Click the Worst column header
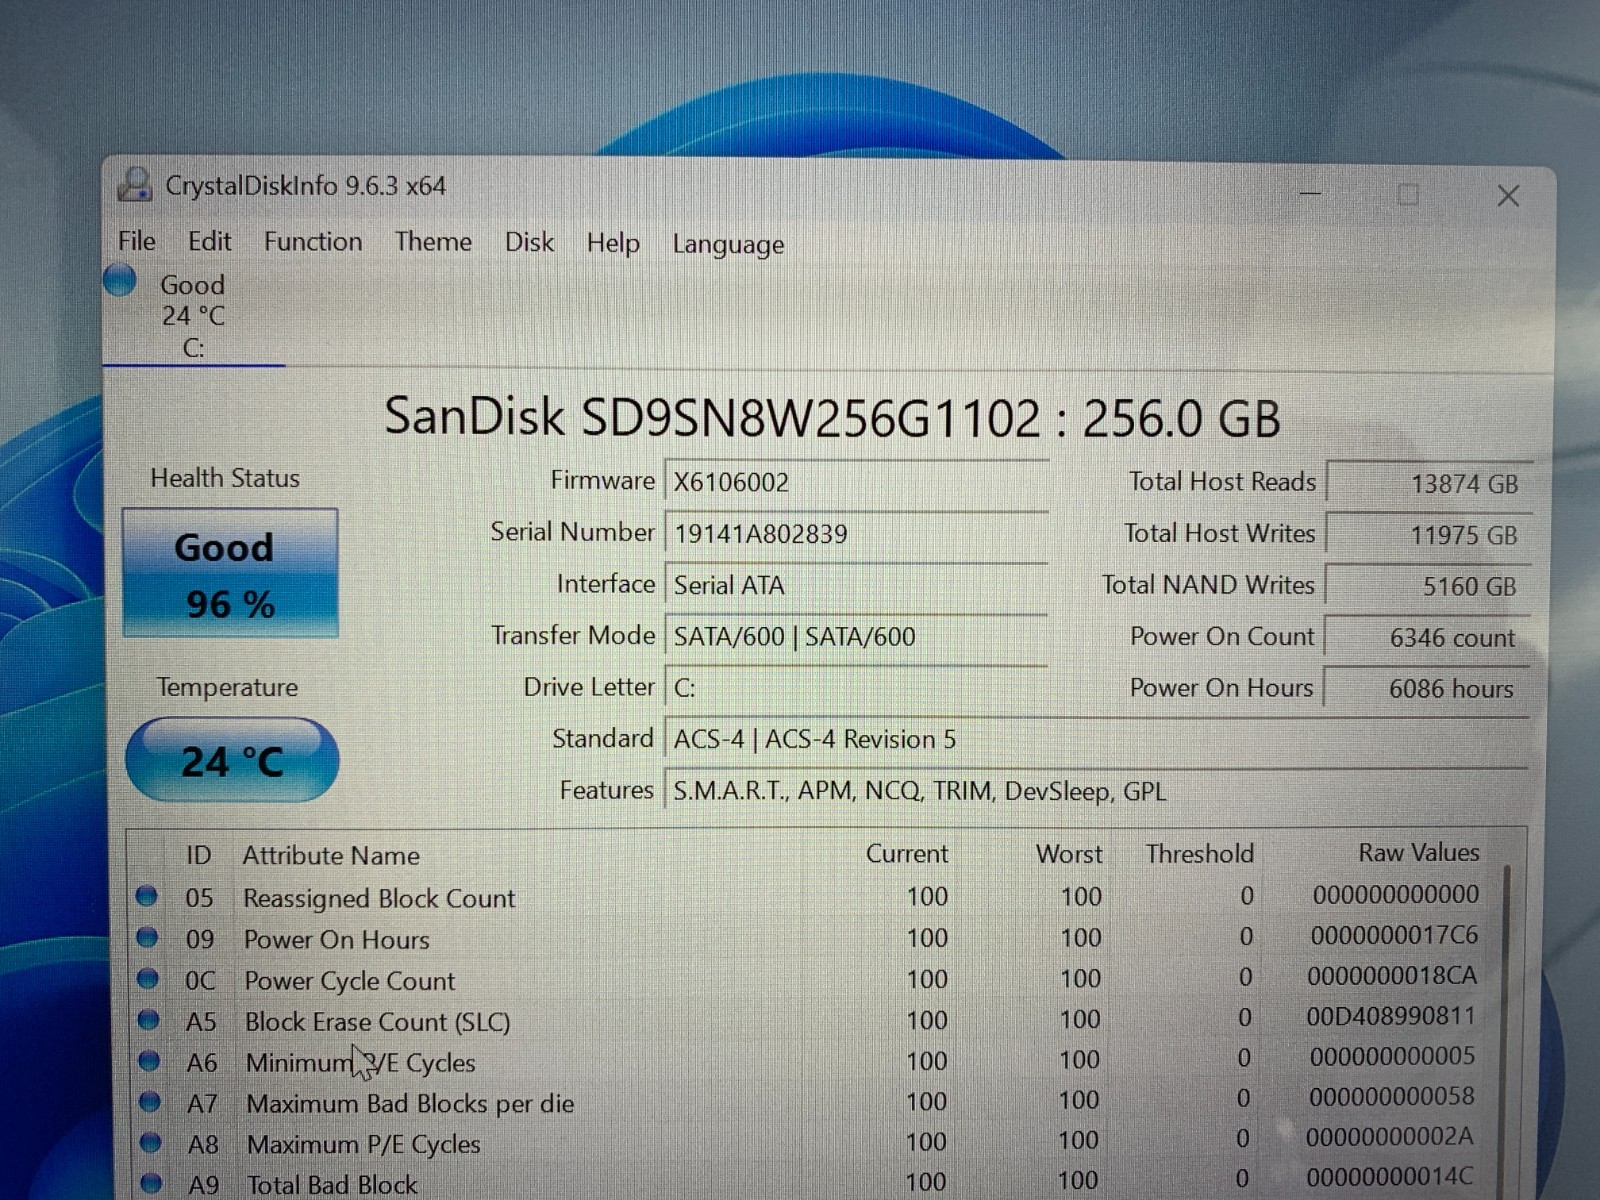 [1069, 853]
